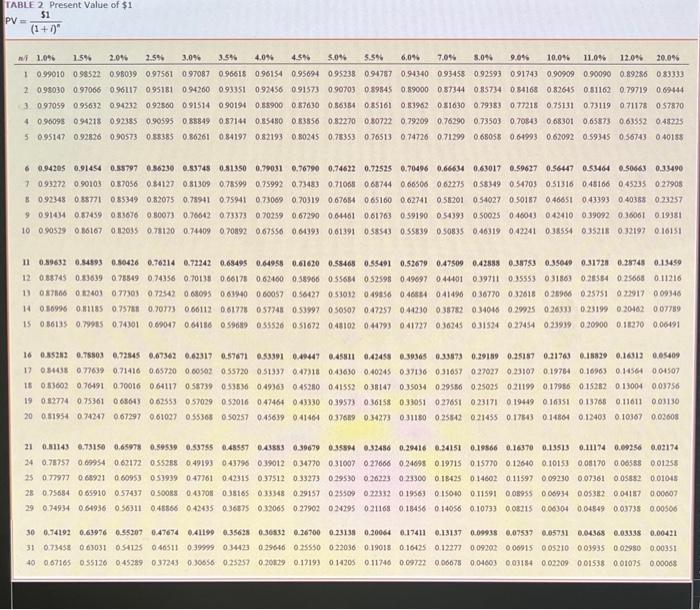
Task: Click the 0.74192 cell in row 30
Action: pos(57,533)
